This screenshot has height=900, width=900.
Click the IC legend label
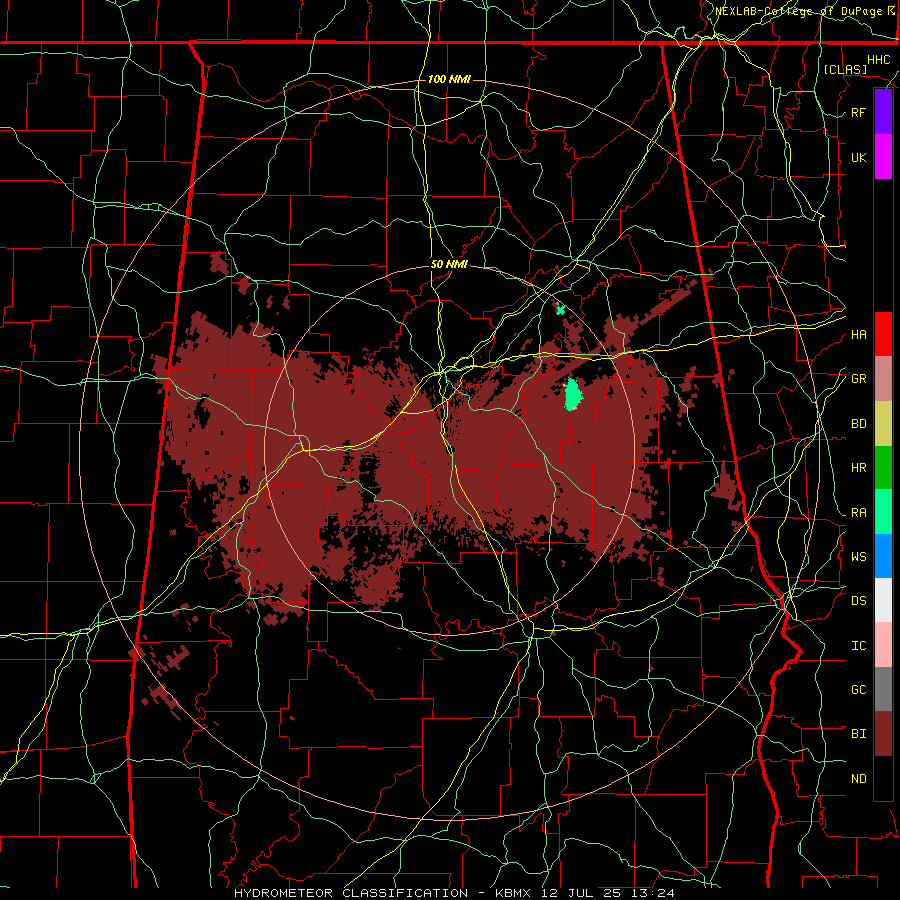859,646
